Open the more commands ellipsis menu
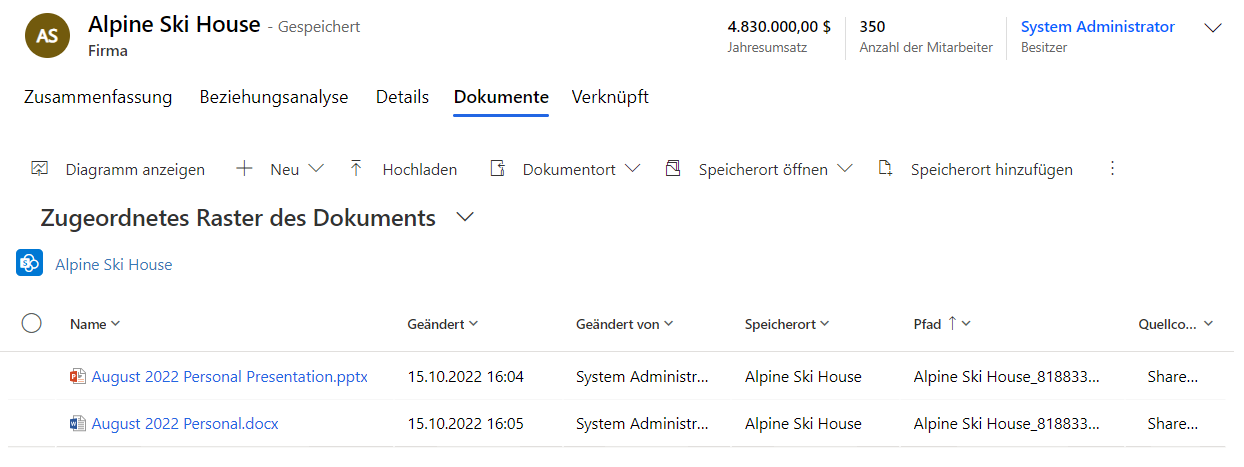Screen dimensions: 1244x467 point(1112,169)
